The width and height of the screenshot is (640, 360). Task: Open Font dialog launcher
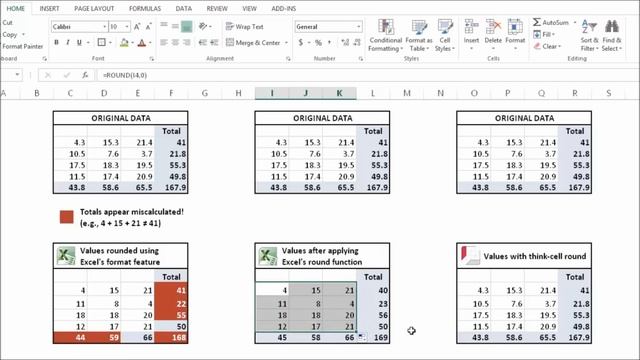151,59
